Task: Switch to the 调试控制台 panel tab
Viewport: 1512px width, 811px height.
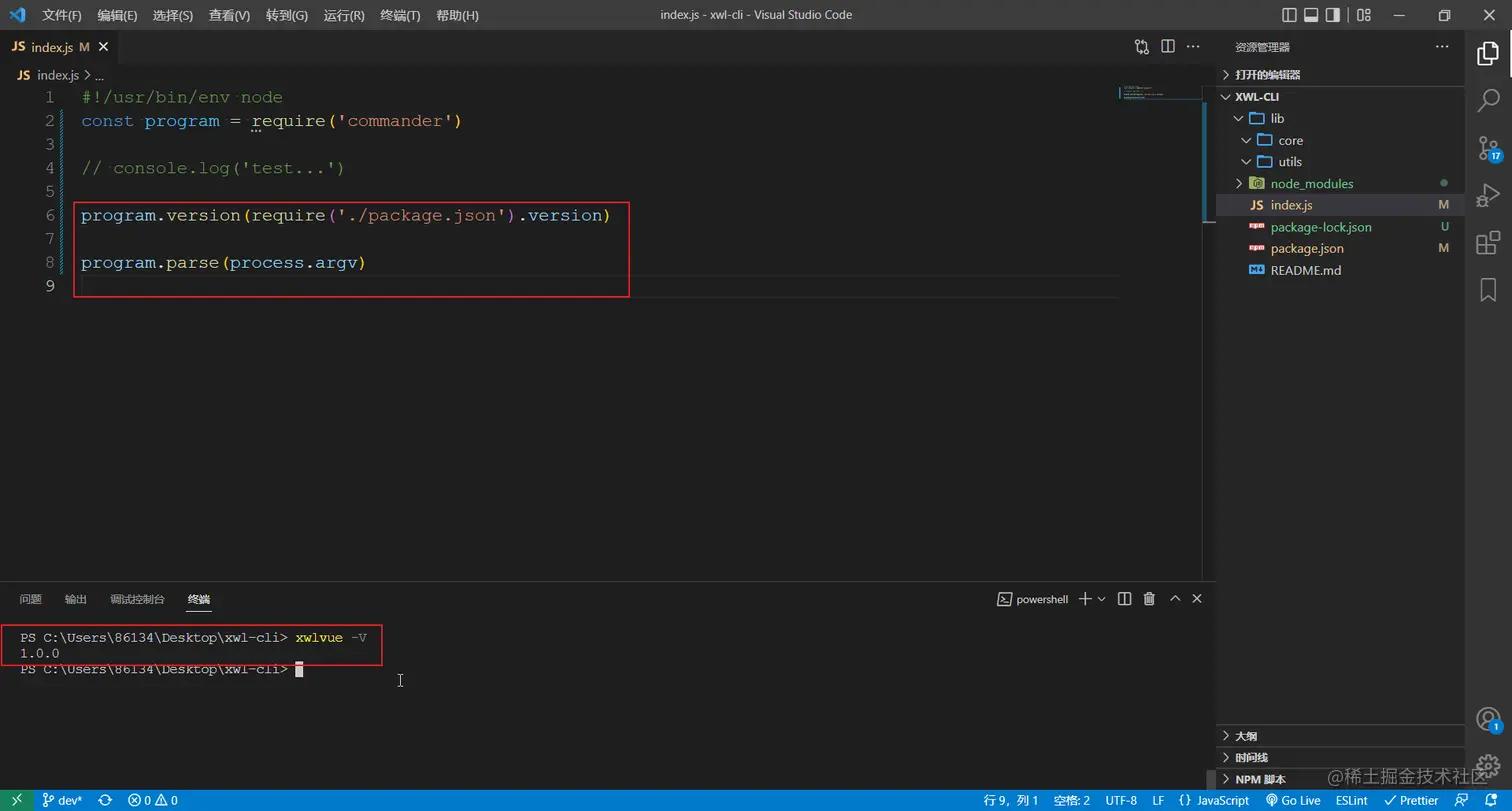Action: [x=137, y=599]
